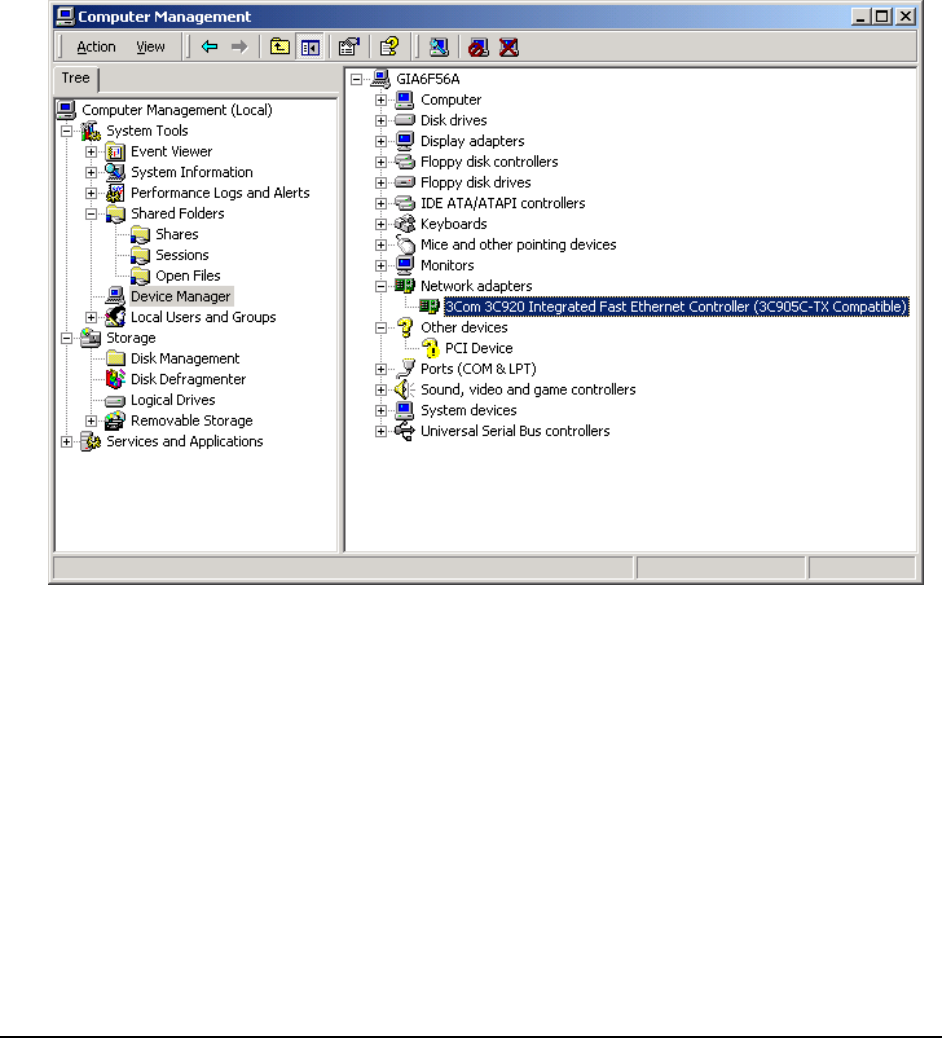Expand the Monitors category
Viewport: 942px width, 1038px height.
(x=381, y=265)
